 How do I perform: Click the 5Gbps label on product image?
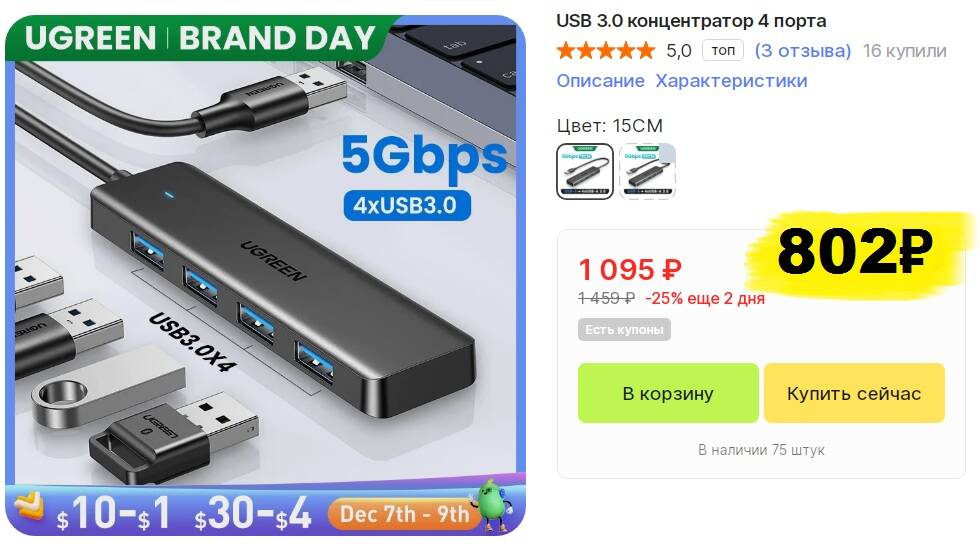tap(424, 157)
